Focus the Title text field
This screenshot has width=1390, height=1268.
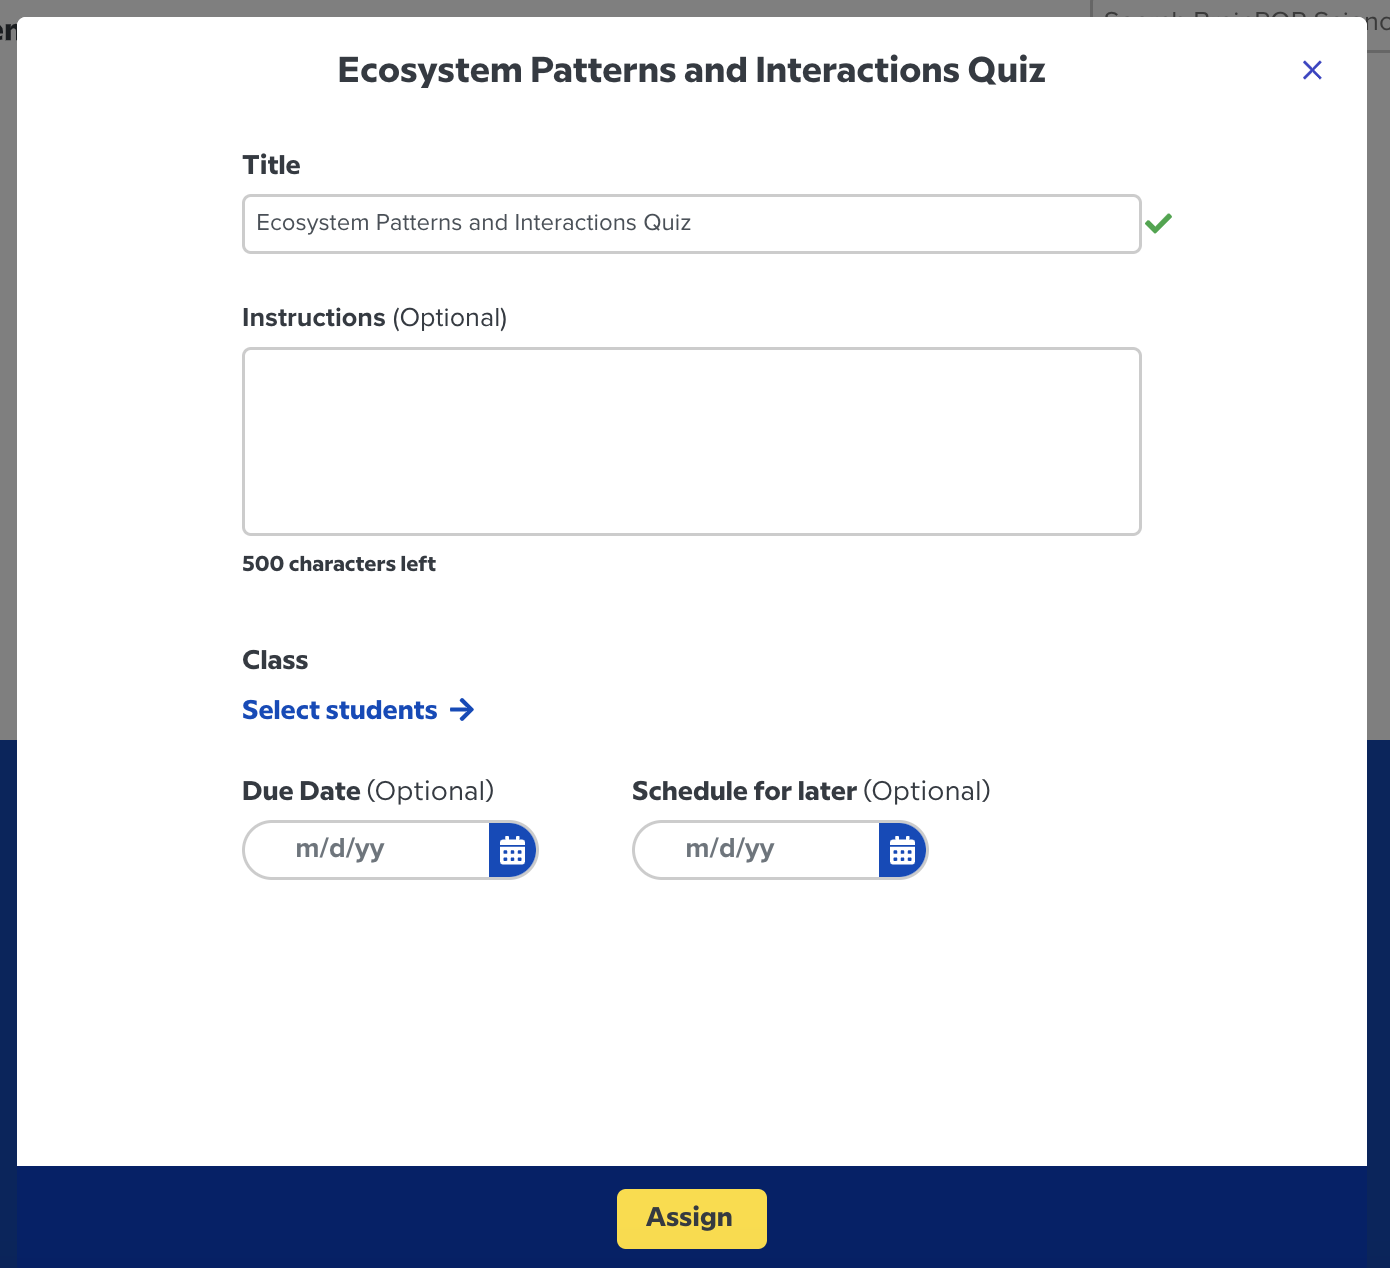[692, 224]
